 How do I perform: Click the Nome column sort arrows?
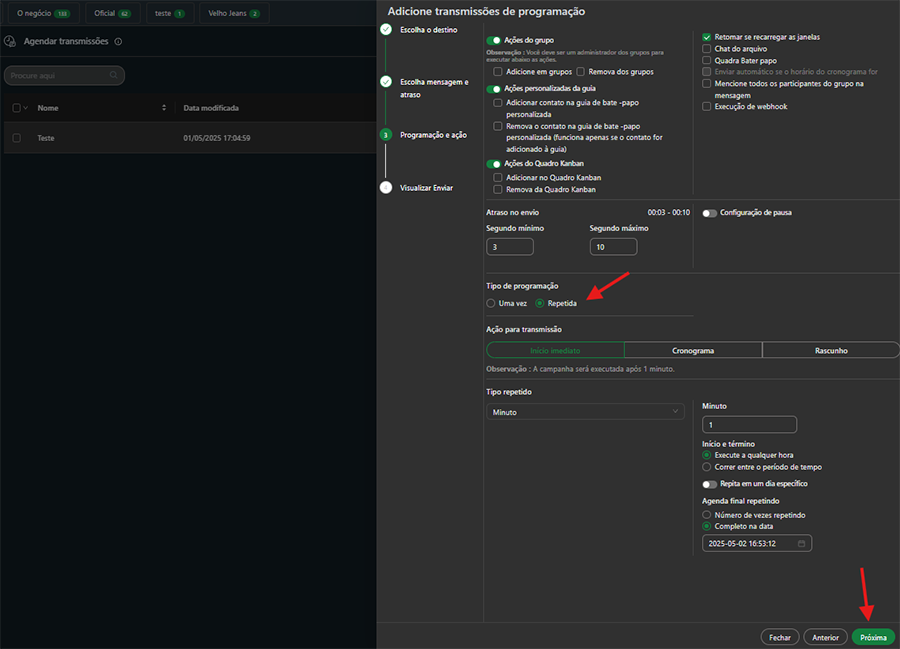[164, 108]
